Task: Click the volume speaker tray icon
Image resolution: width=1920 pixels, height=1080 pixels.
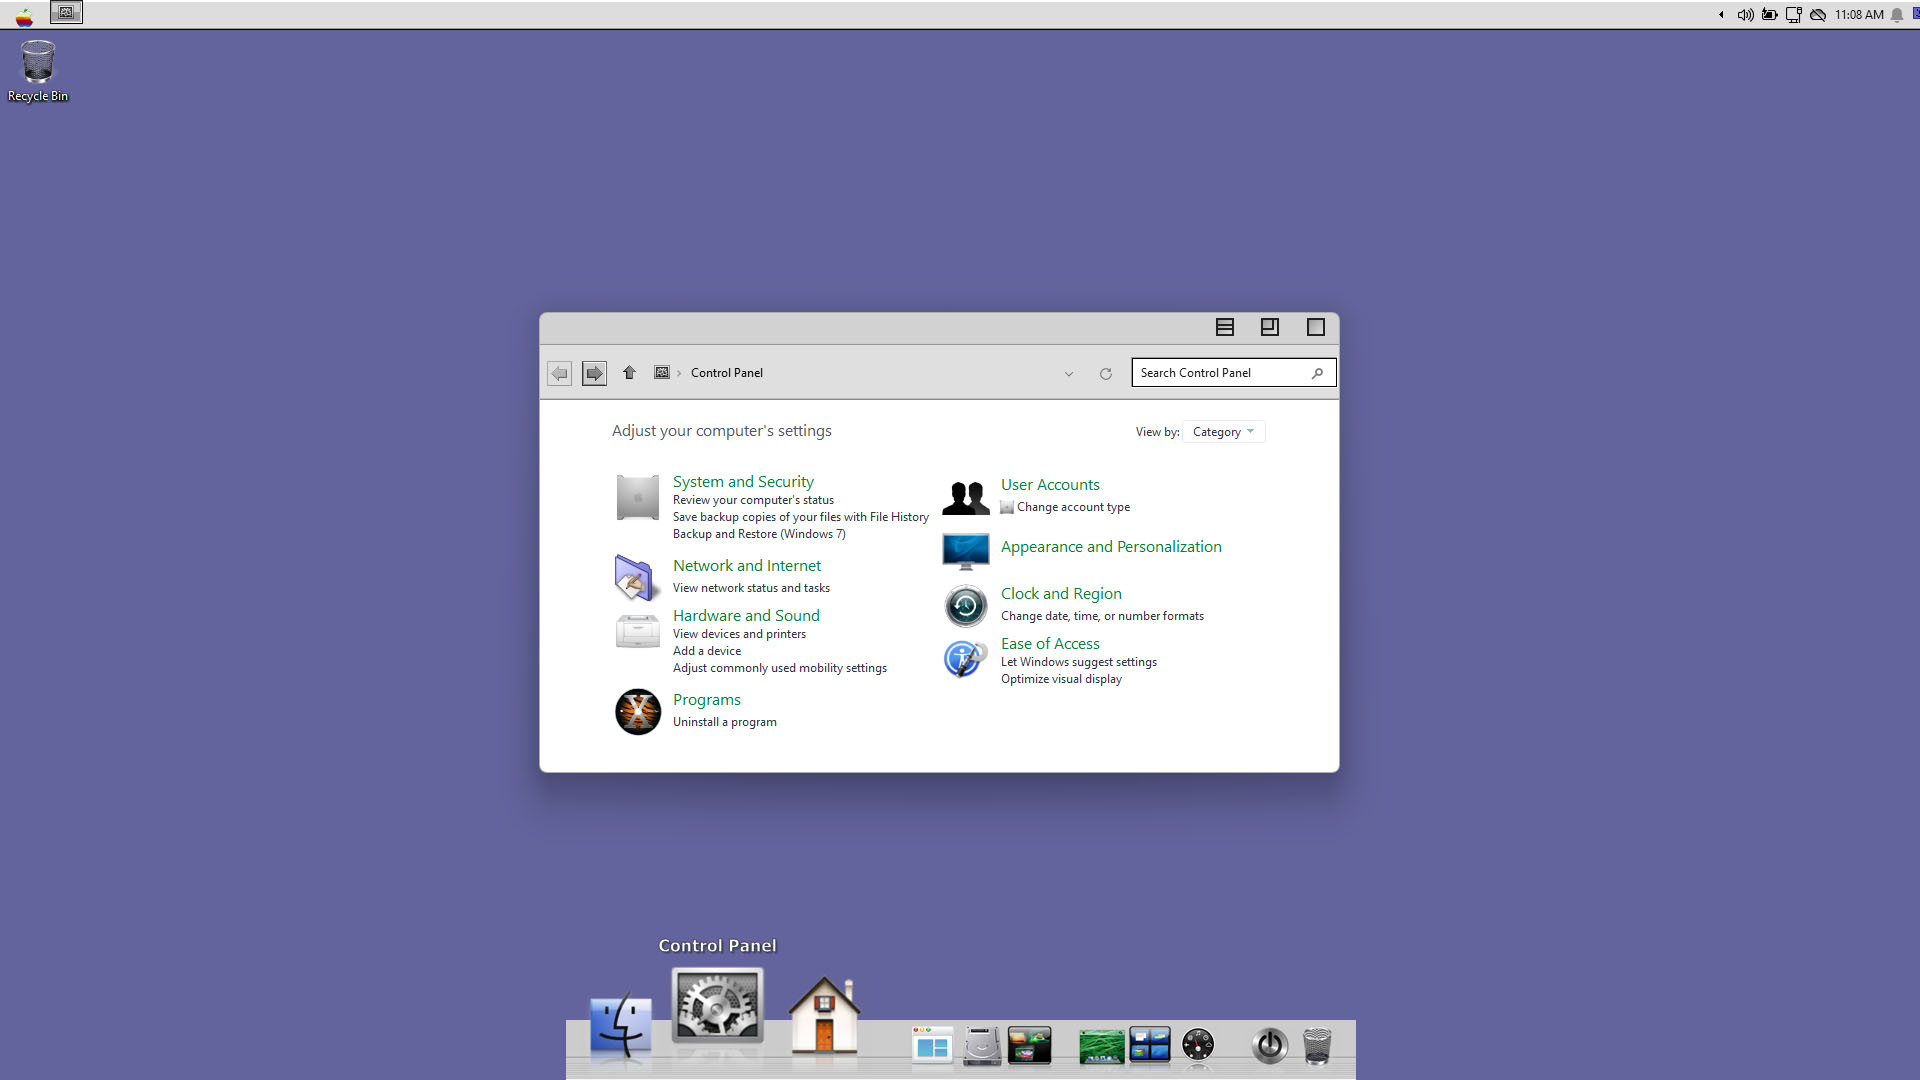Action: [1745, 15]
